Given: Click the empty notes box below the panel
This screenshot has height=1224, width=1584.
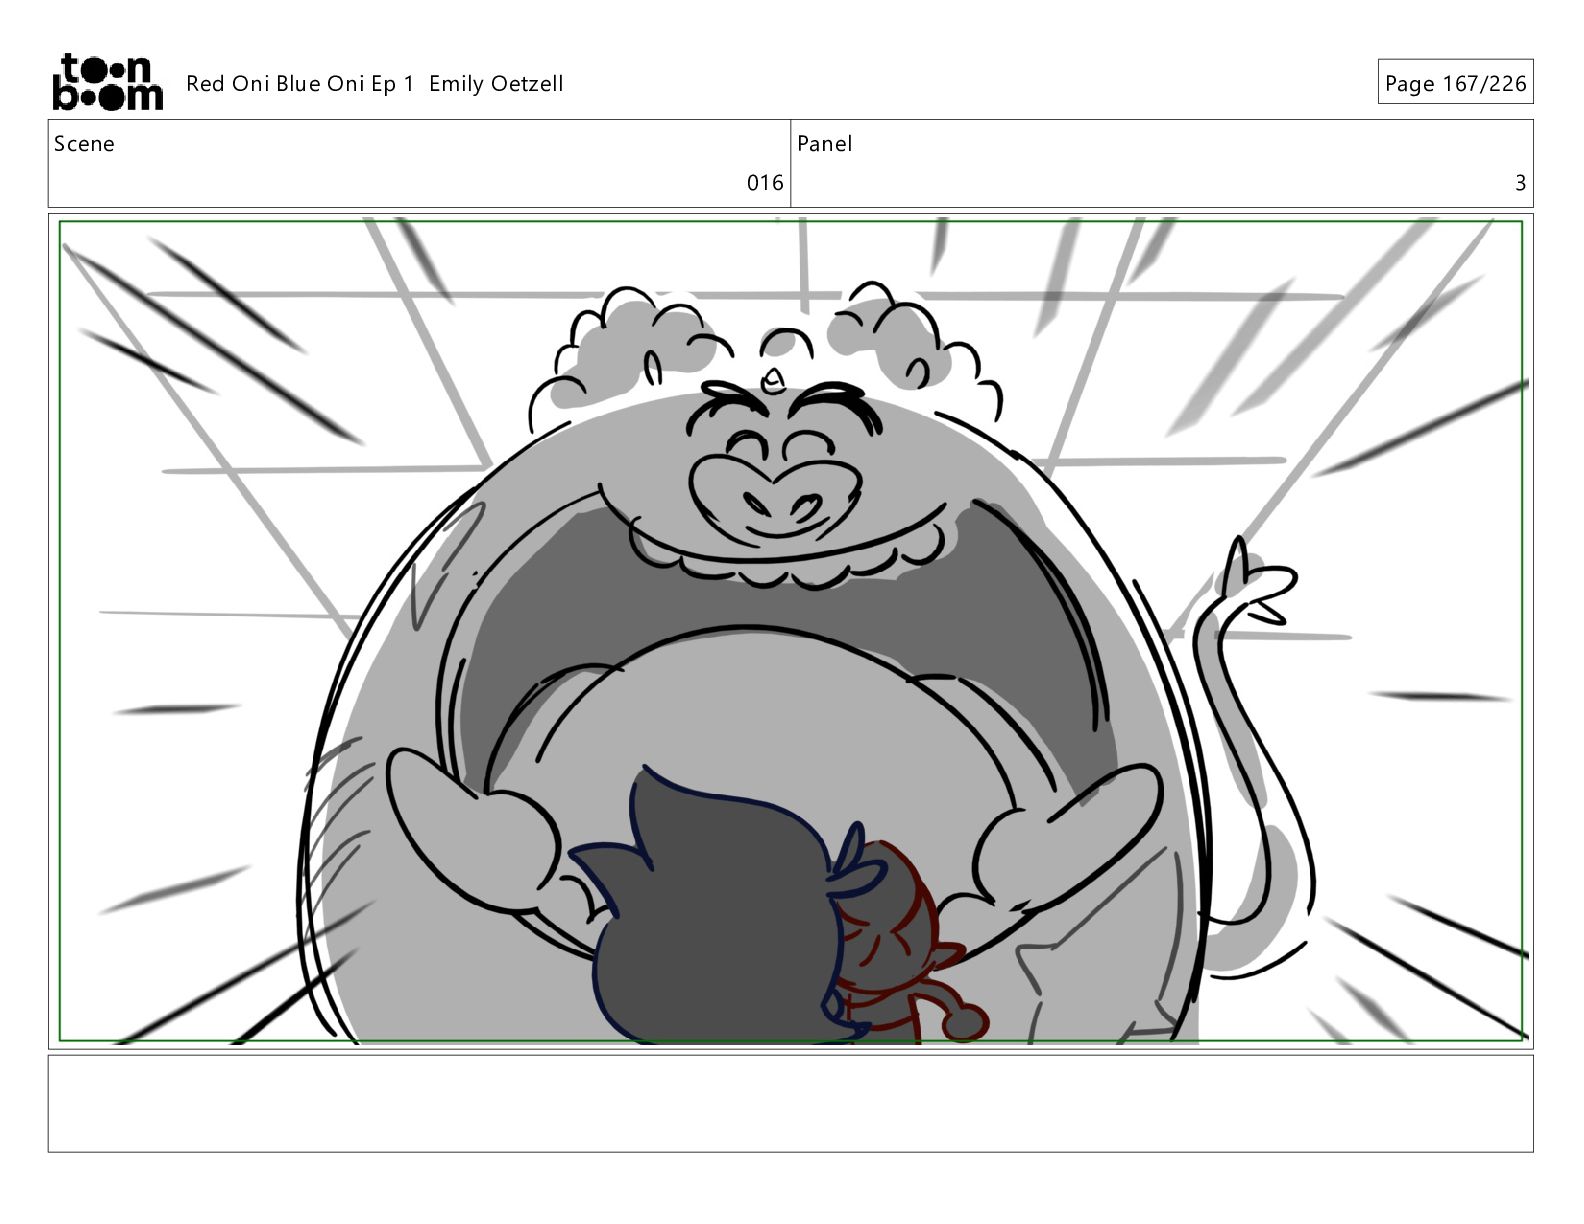Looking at the screenshot, I should 791,1104.
